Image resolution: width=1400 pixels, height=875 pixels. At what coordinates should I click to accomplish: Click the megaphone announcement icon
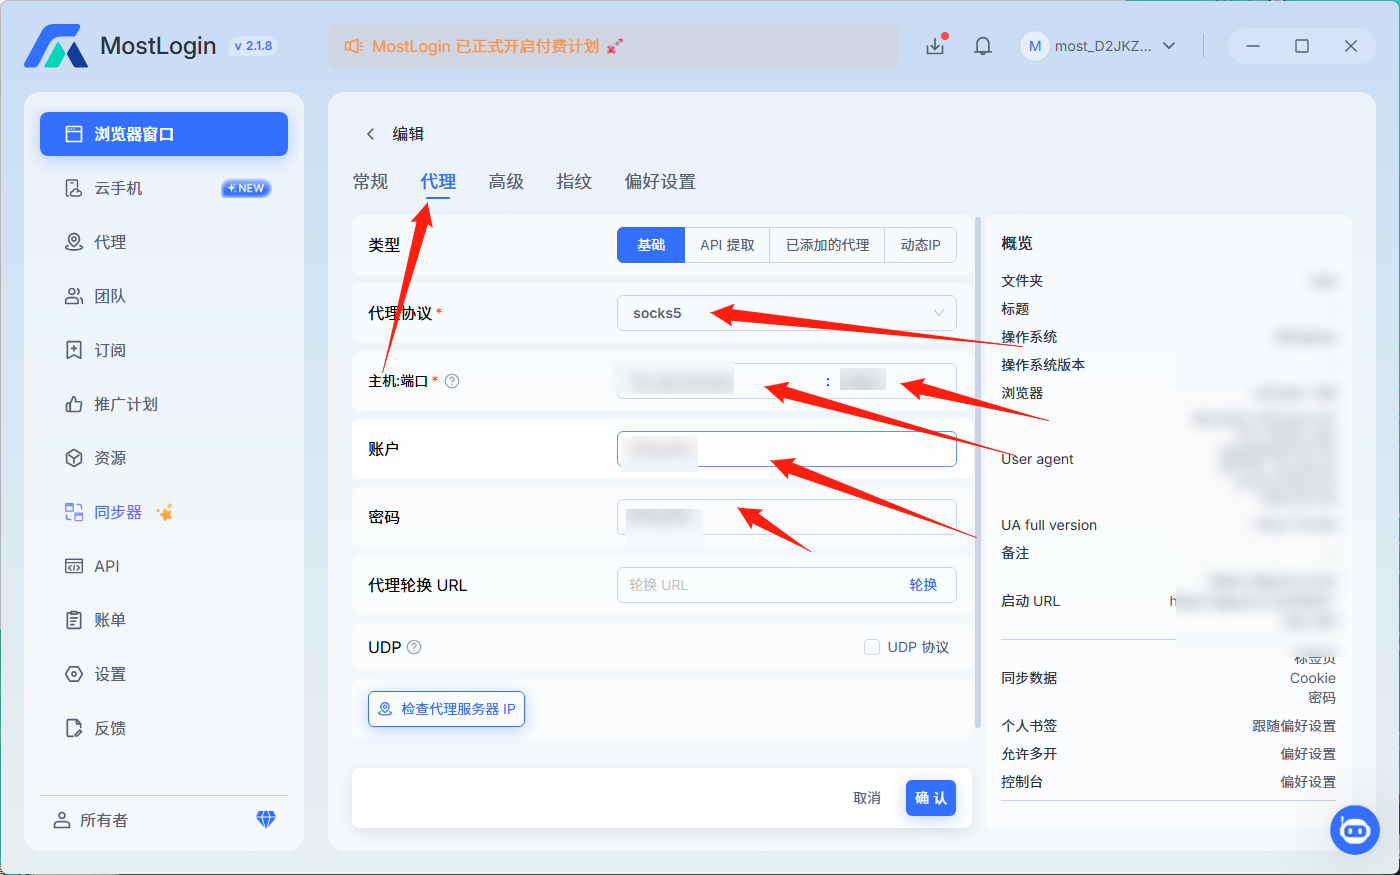tap(353, 46)
